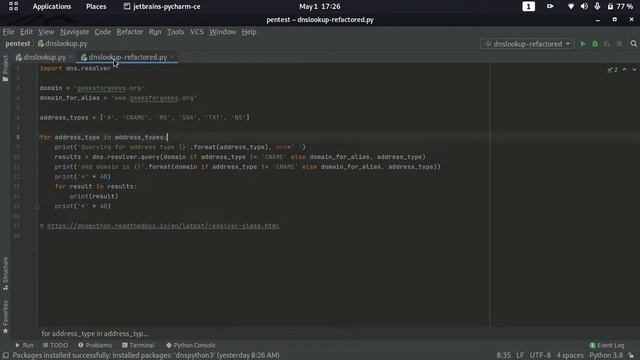This screenshot has width=640, height=360.
Task: Open the Edit menu
Action: click(26, 32)
